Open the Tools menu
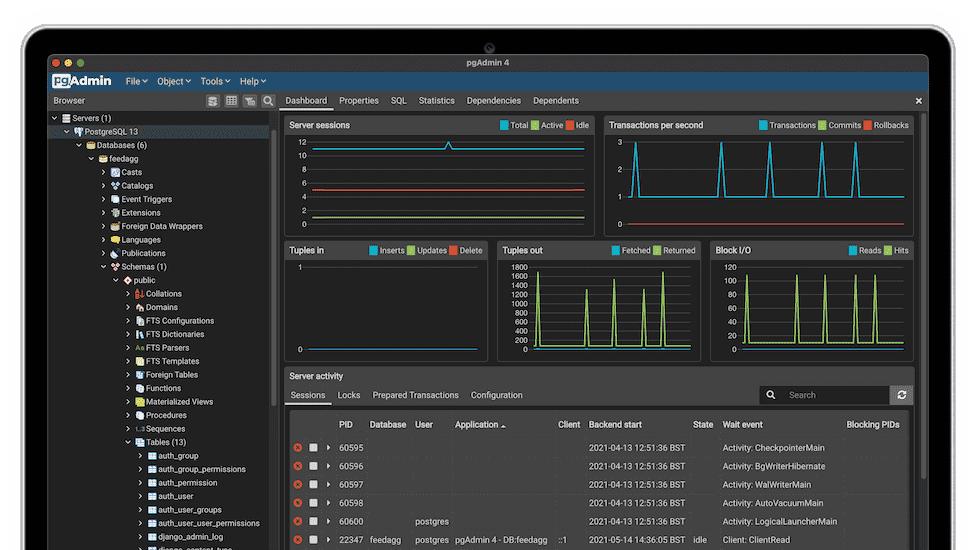Viewport: 976px width, 550px height. (x=214, y=81)
